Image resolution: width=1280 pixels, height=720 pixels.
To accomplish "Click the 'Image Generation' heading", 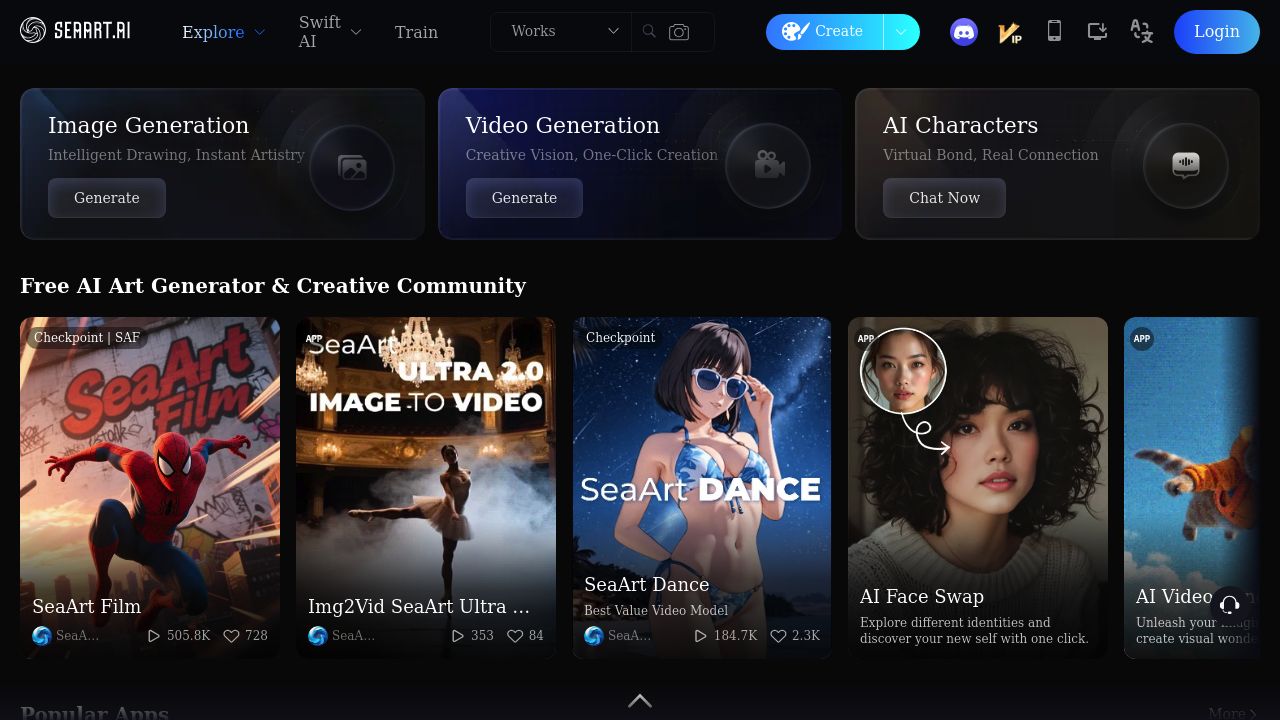I will tap(149, 125).
